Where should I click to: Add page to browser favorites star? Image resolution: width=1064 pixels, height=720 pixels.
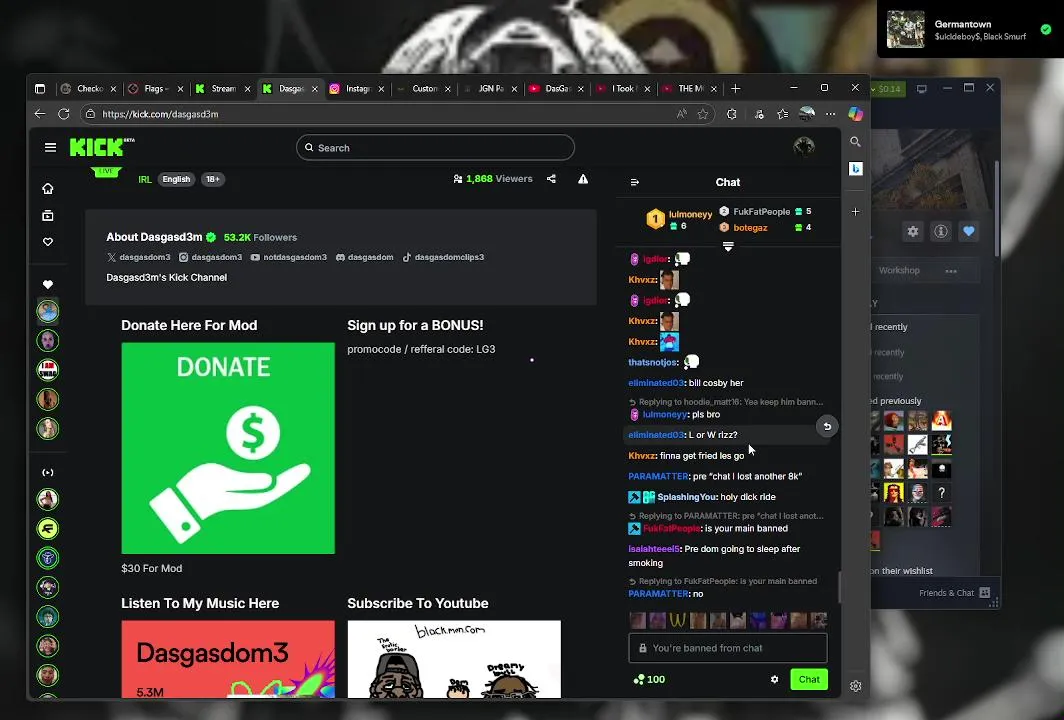[703, 114]
